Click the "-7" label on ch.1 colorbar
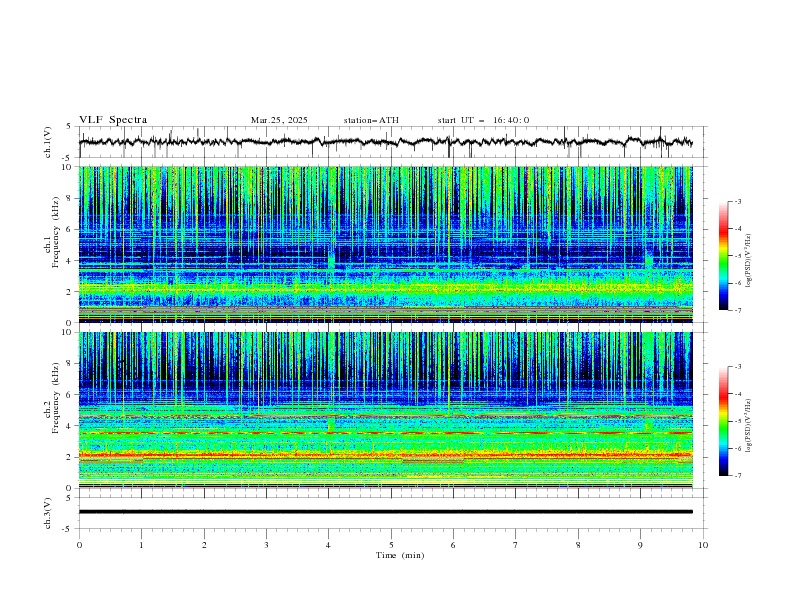This screenshot has width=792, height=612. coord(737,310)
